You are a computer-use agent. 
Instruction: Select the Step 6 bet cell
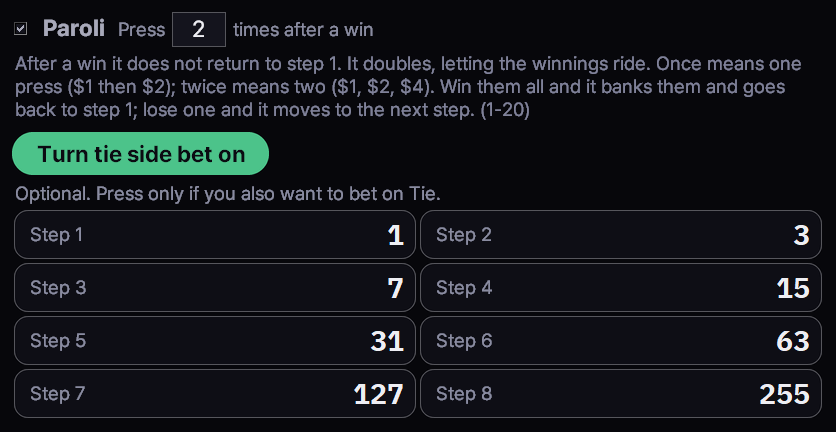[621, 340]
